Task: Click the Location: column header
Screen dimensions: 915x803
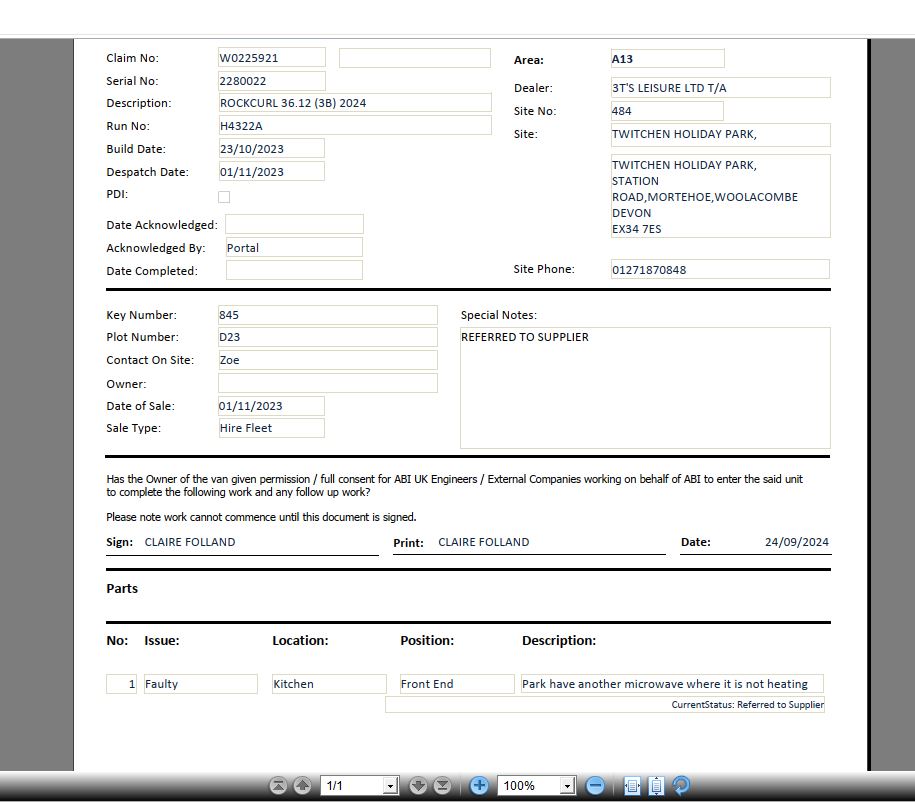Action: click(300, 641)
